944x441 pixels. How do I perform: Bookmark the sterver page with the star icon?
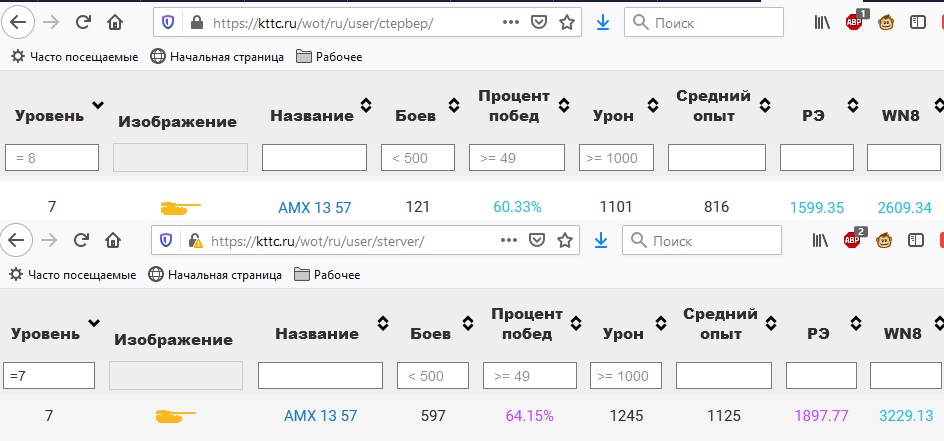tap(566, 240)
